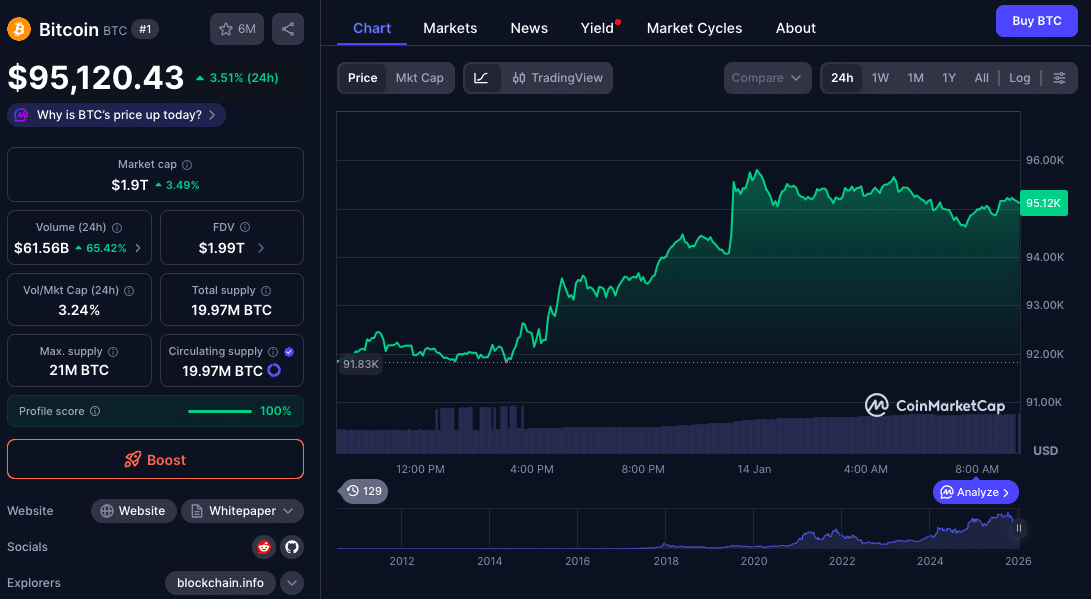This screenshot has width=1091, height=599.
Task: Click the line chart style icon
Action: point(480,78)
